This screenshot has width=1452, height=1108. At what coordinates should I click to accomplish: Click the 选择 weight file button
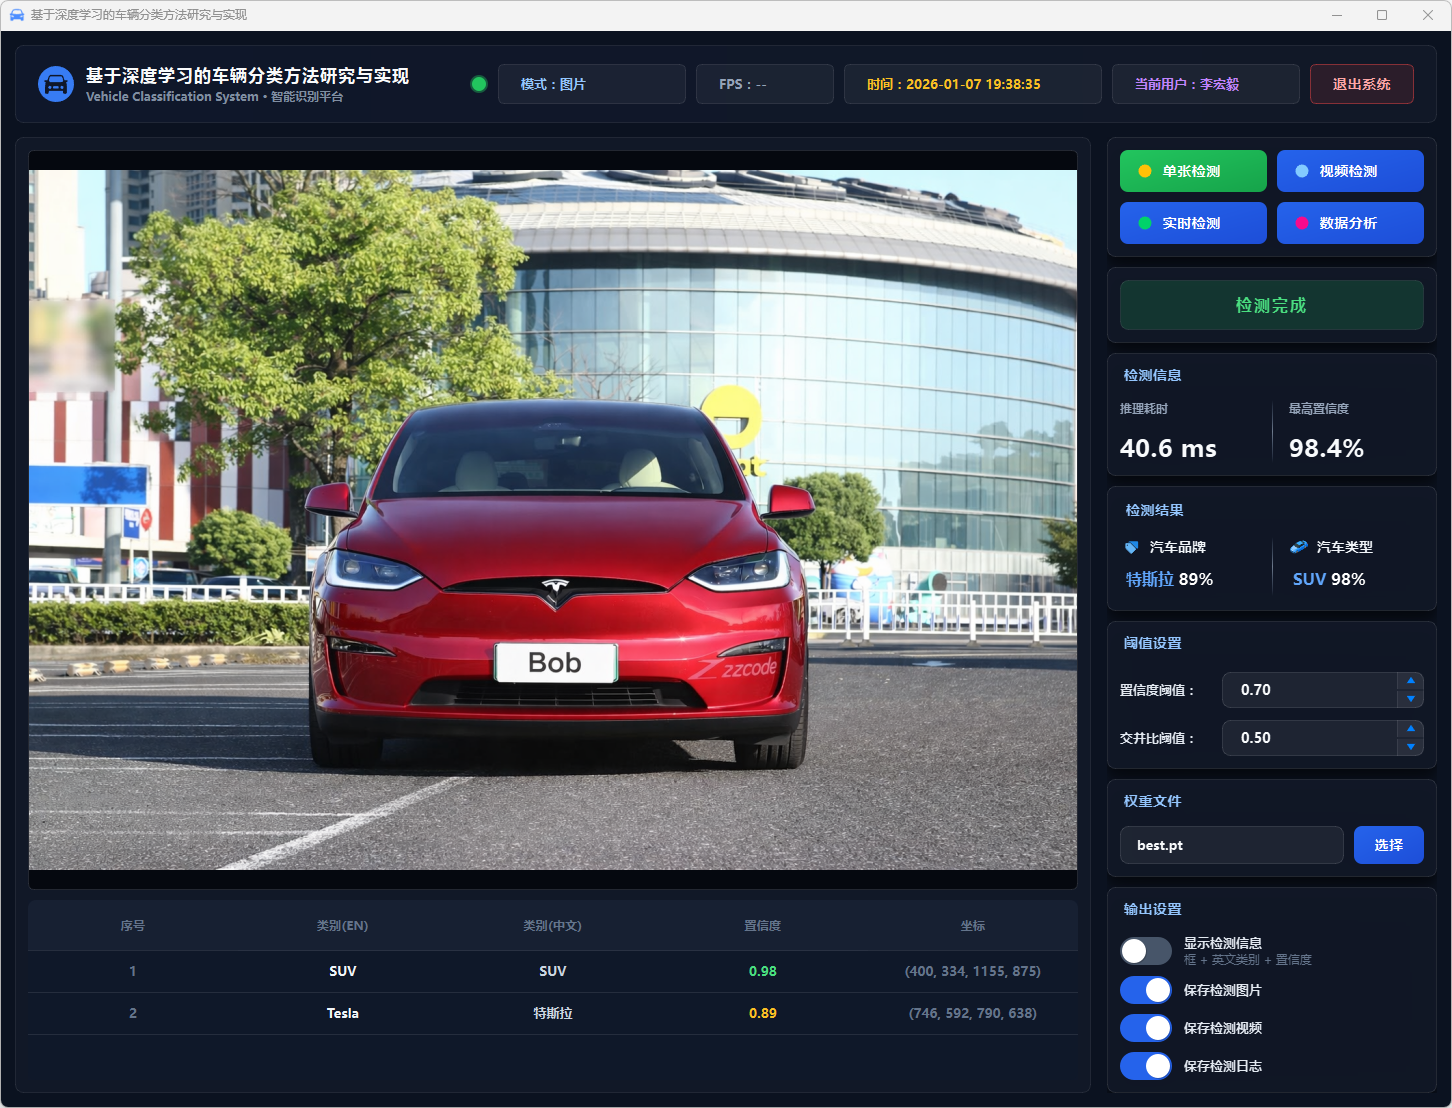[x=1388, y=845]
